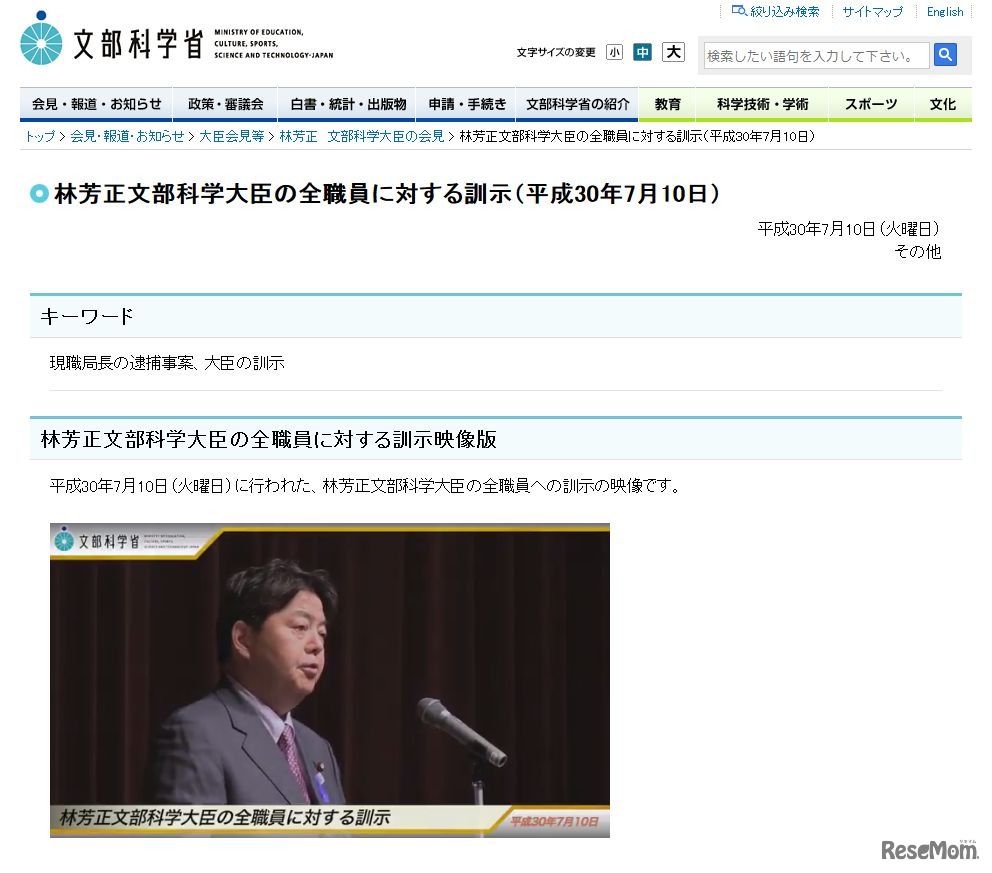The image size is (992, 873).
Task: Open 白書・統計・出版物 menu
Action: (347, 104)
